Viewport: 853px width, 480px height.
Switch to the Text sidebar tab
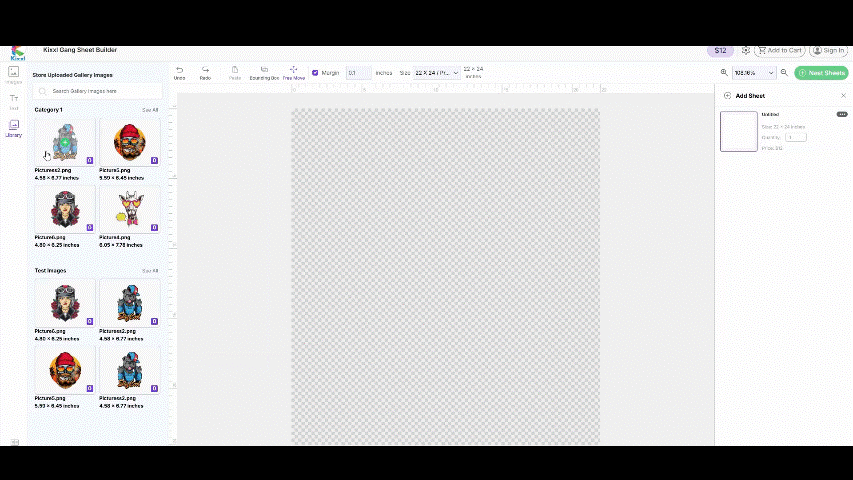(14, 100)
